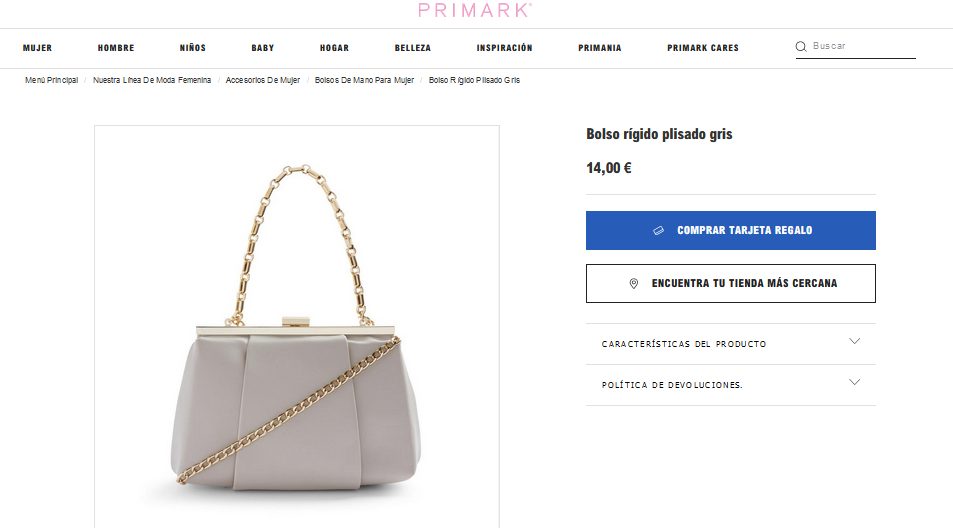Open the Hombre menu

pos(115,48)
